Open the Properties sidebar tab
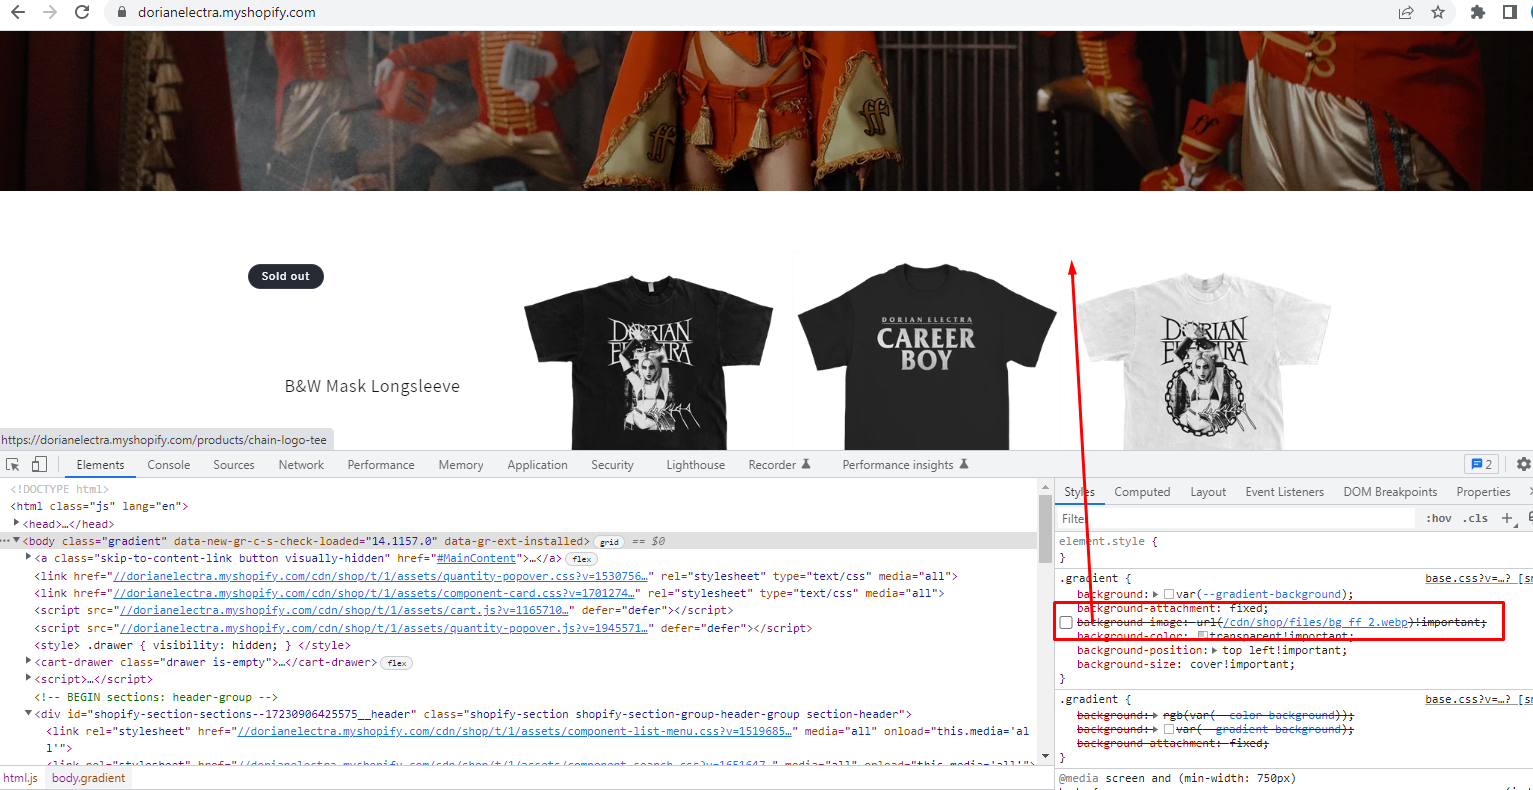This screenshot has height=790, width=1533. coord(1483,492)
